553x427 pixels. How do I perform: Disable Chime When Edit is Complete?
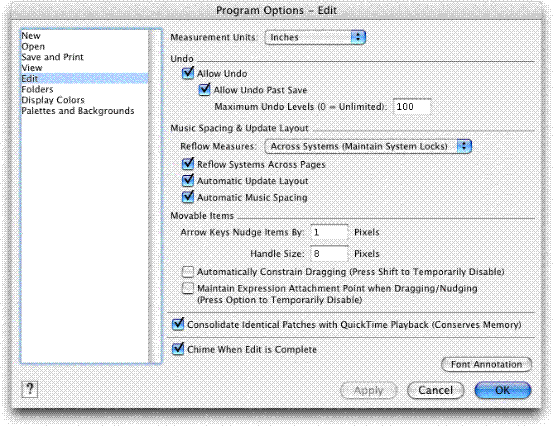coord(178,349)
